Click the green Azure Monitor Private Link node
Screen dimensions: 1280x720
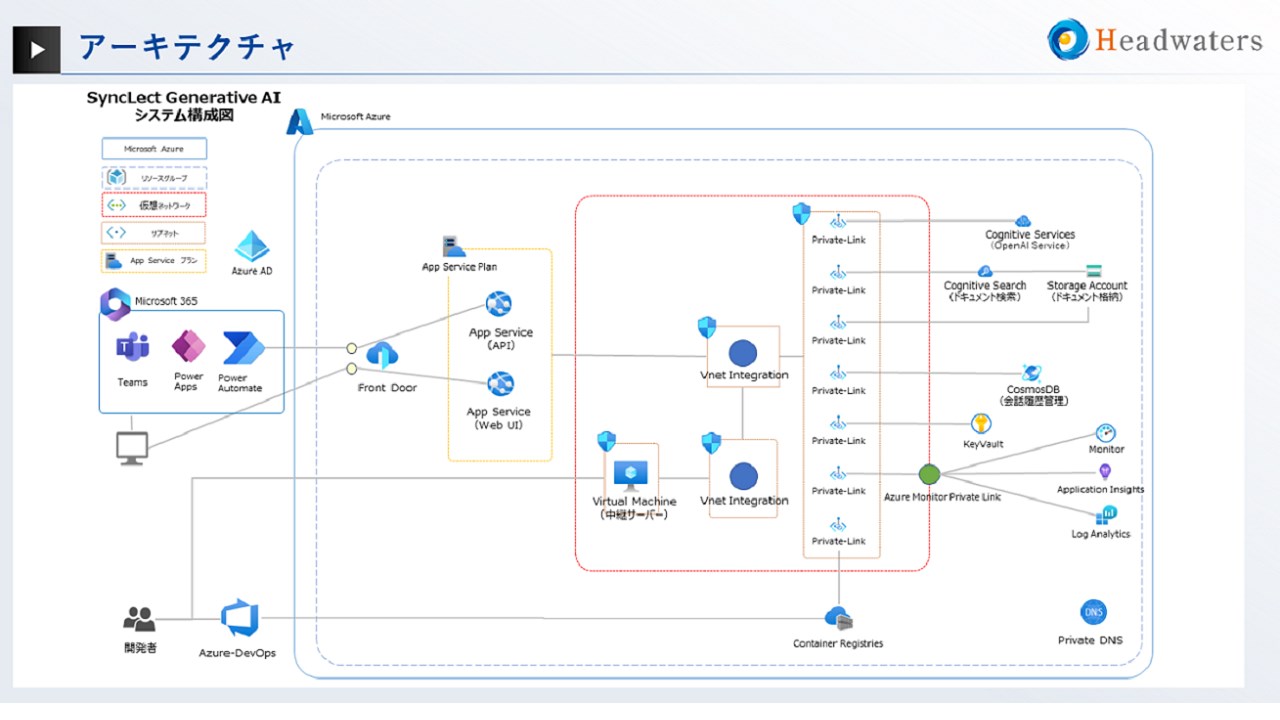tap(929, 474)
